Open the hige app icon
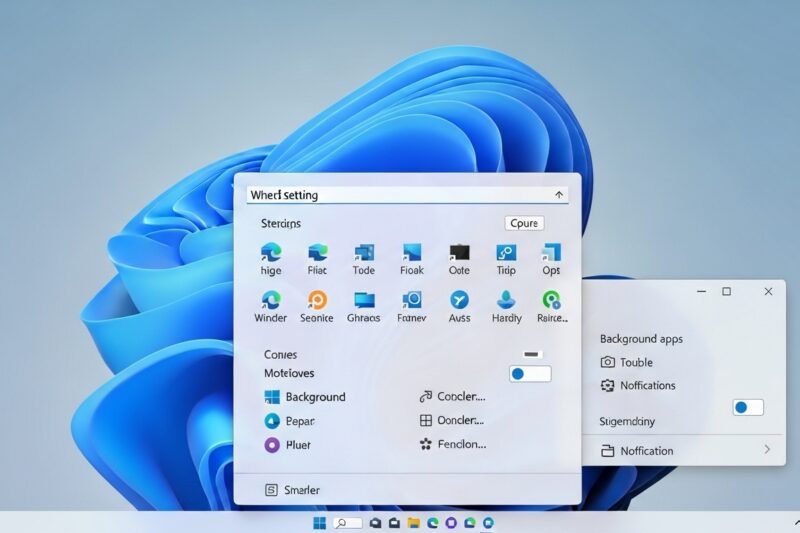This screenshot has height=533, width=800. point(271,252)
